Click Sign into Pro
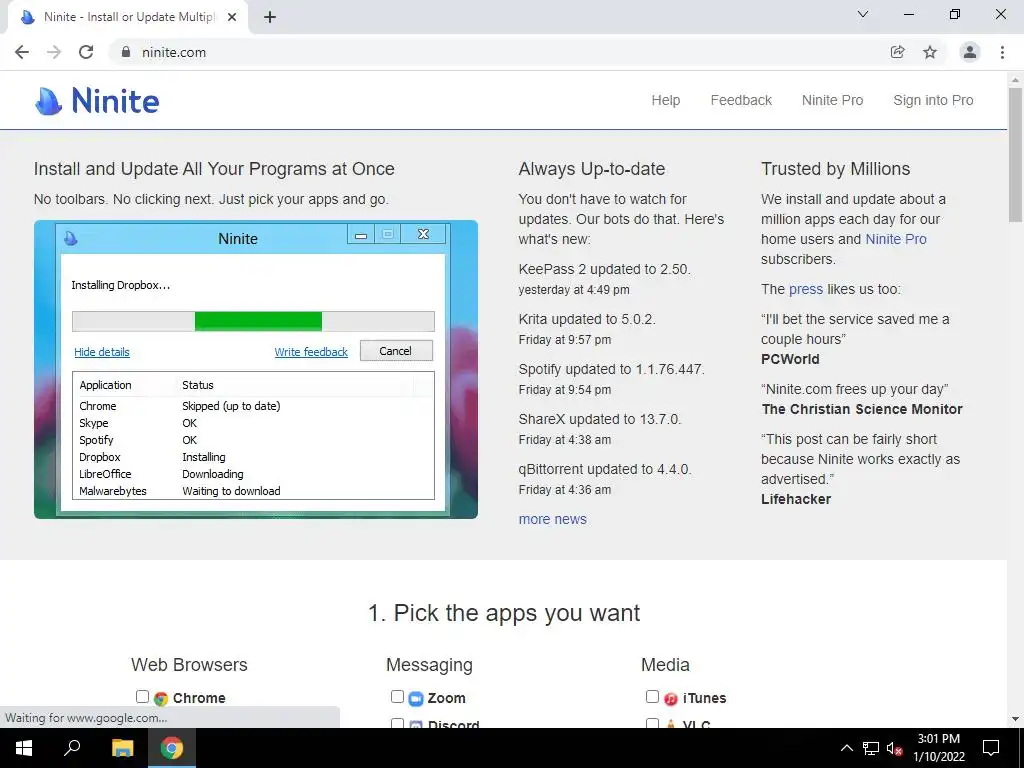Screen dimensions: 1024x768 [933, 101]
